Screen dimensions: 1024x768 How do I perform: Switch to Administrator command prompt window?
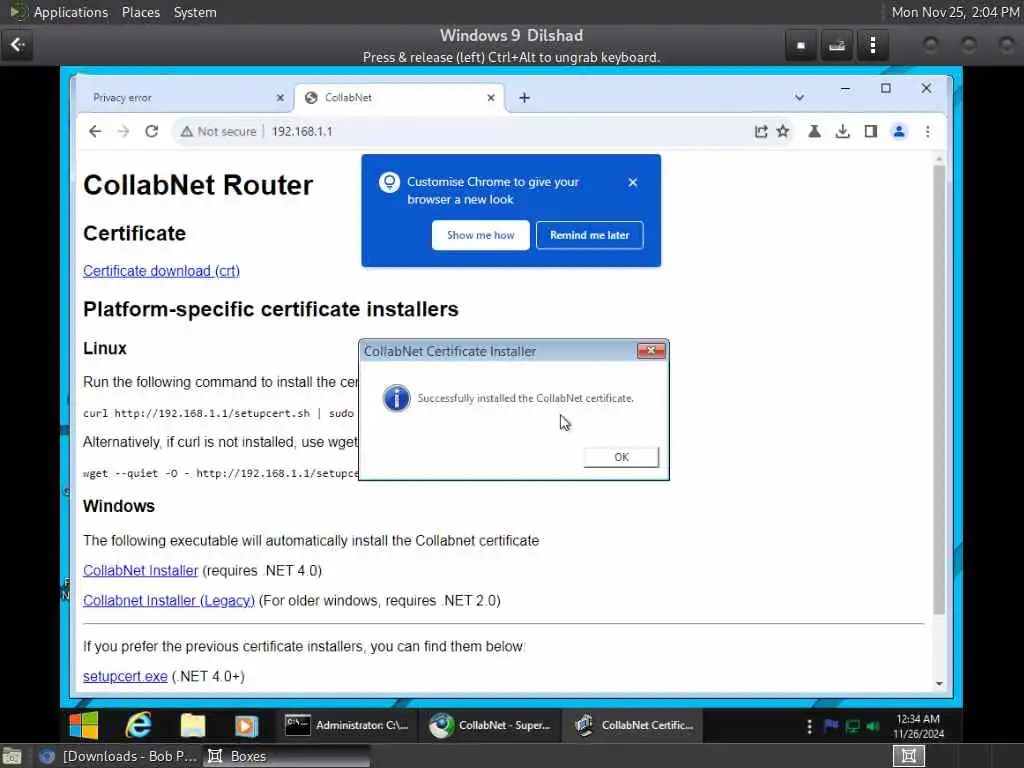click(347, 726)
